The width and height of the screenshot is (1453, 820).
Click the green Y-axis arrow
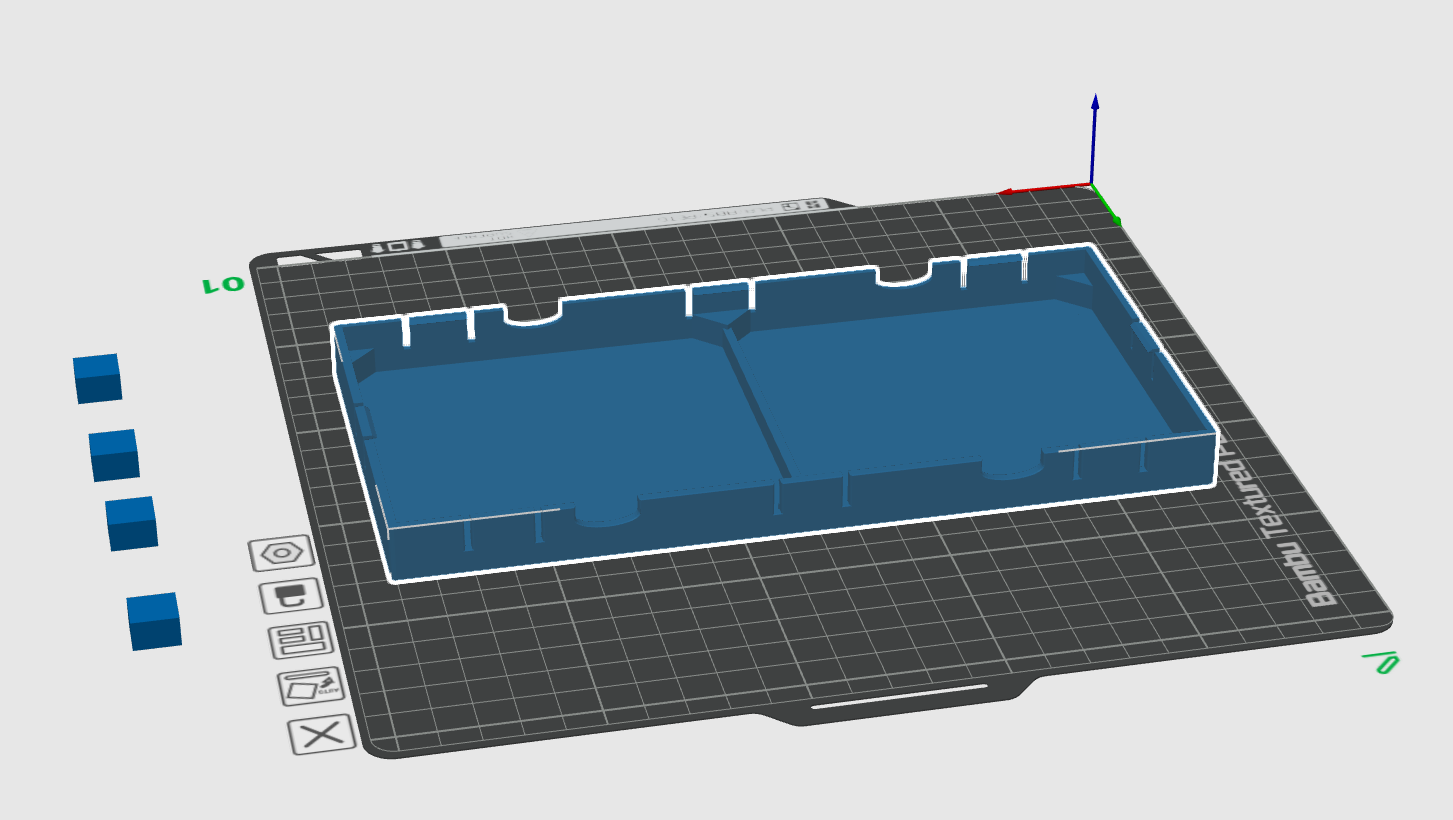pos(1107,206)
